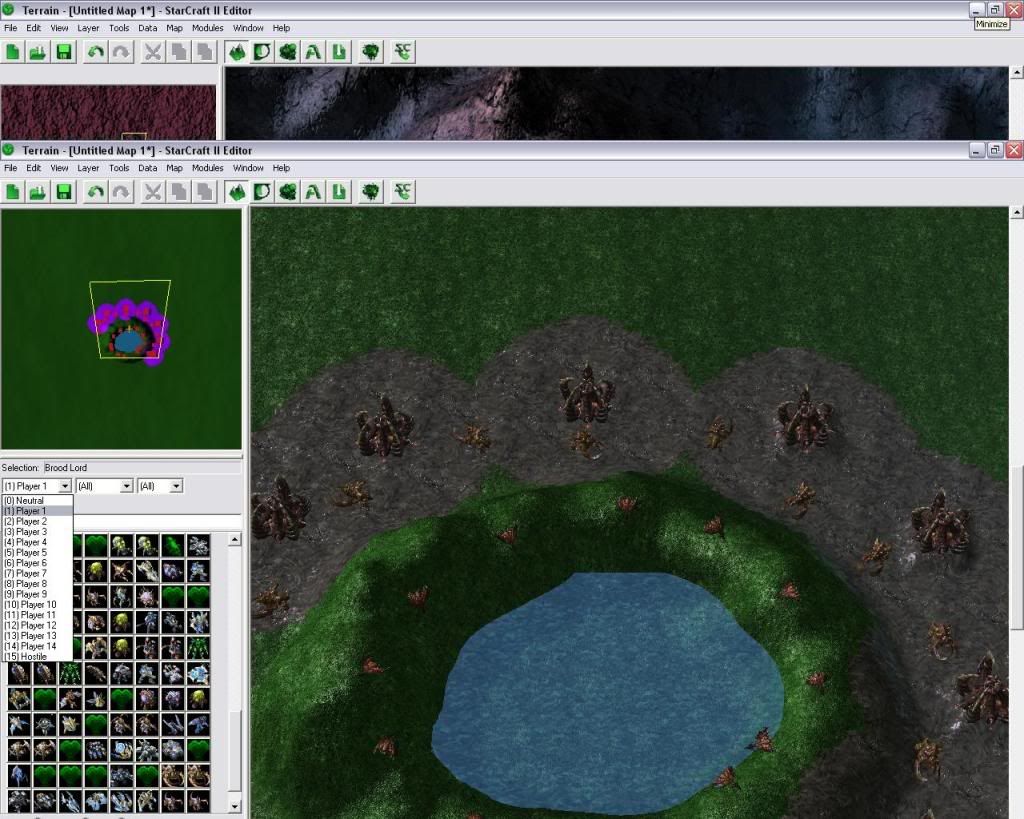Select '(11) Player 11' list entry
This screenshot has height=819, width=1024.
(37, 615)
